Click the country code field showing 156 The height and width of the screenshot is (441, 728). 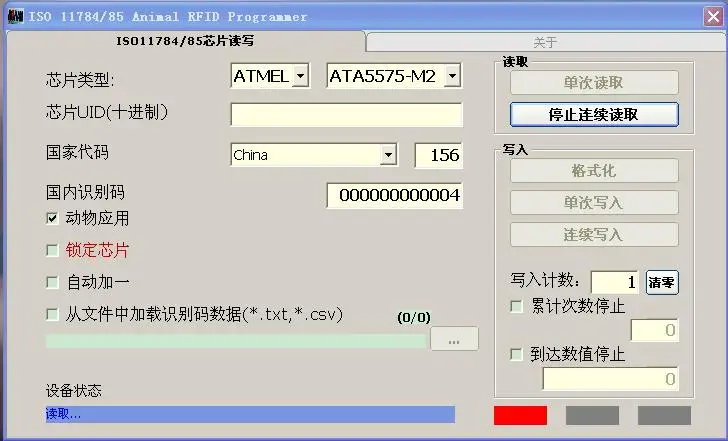(439, 155)
